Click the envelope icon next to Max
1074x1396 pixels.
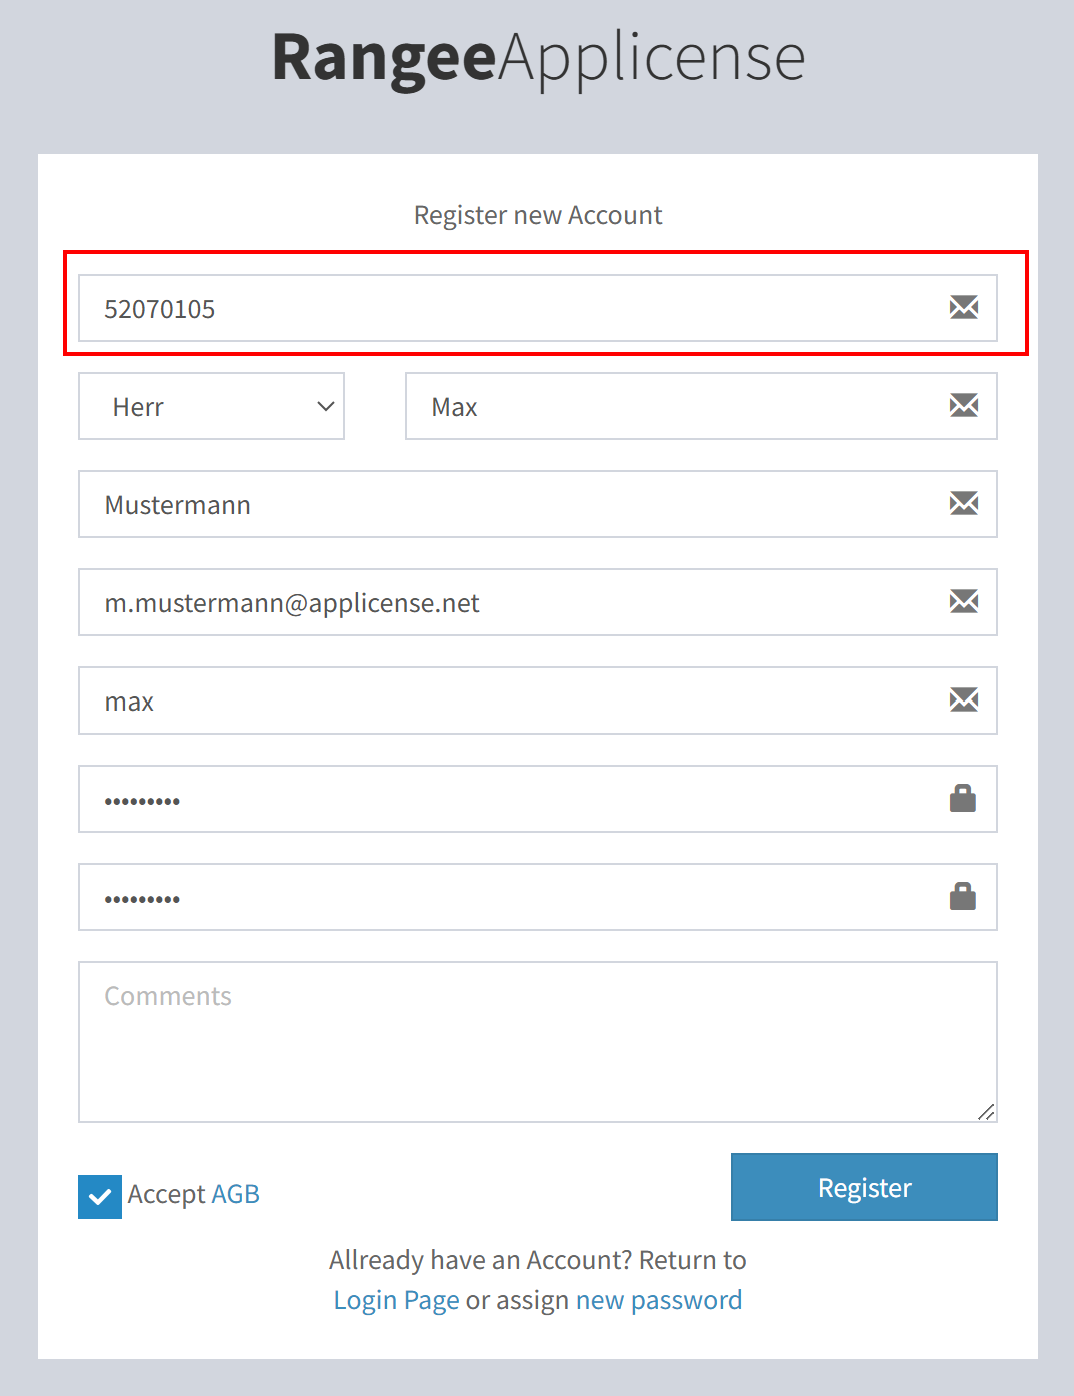click(x=963, y=406)
